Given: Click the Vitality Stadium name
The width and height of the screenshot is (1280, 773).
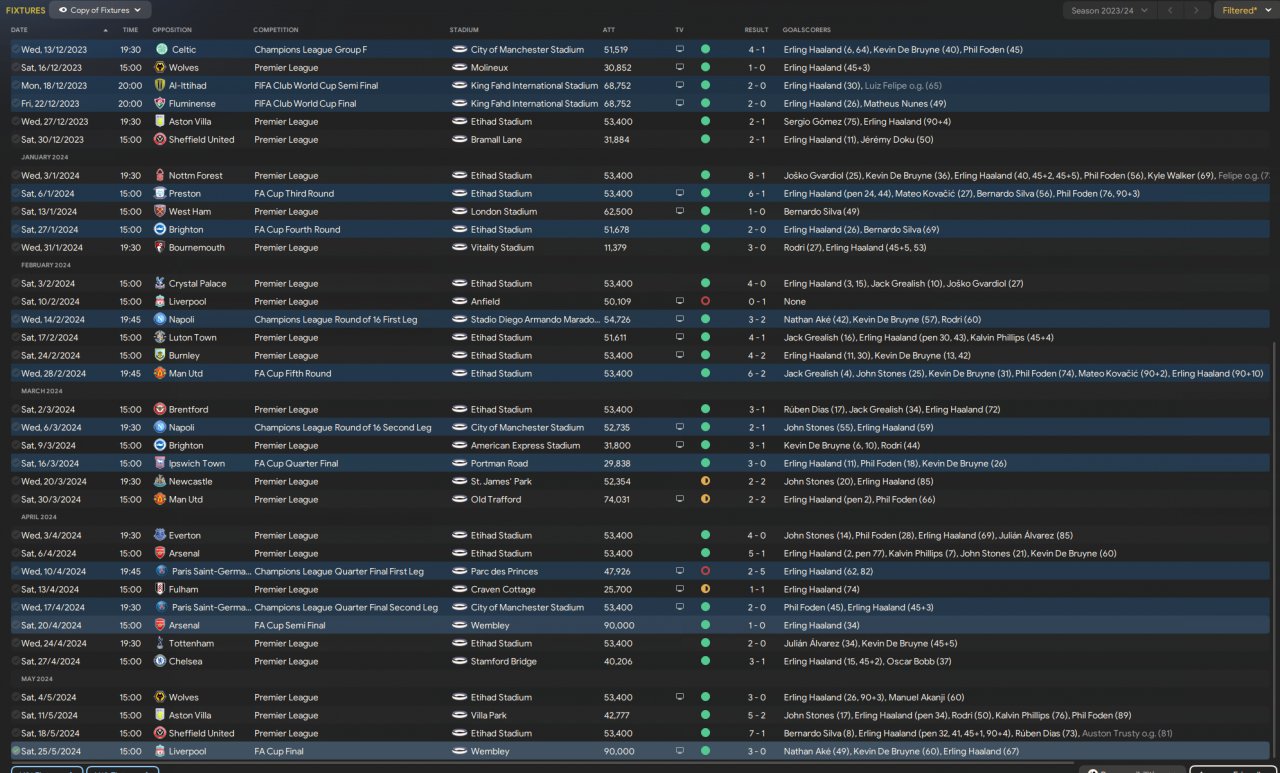Looking at the screenshot, I should click(x=502, y=247).
